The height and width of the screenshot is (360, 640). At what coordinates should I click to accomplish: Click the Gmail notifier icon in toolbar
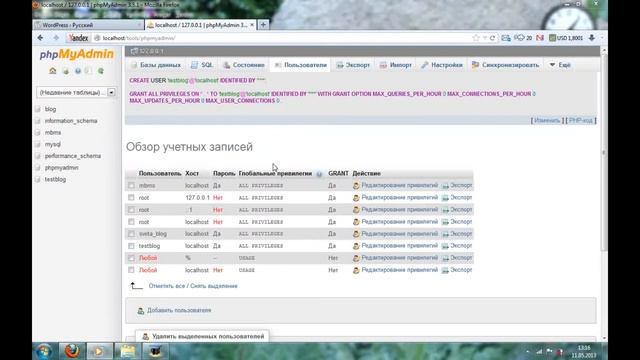click(540, 38)
